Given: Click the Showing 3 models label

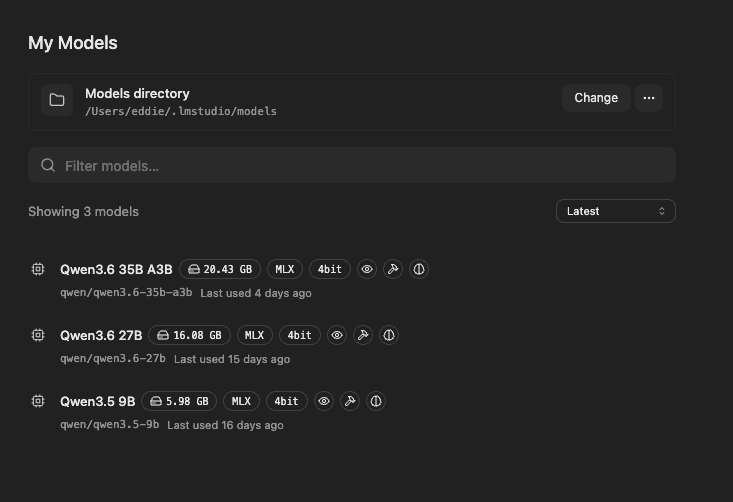Looking at the screenshot, I should point(83,211).
